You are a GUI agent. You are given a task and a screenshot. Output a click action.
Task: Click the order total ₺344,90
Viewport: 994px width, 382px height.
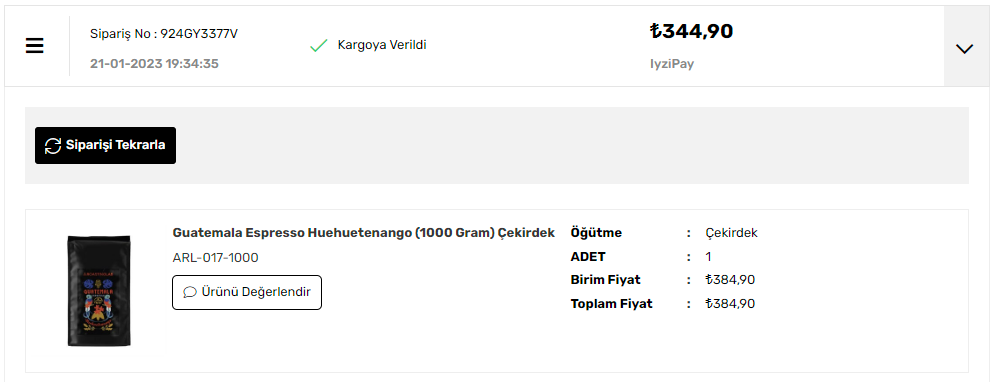[x=692, y=31]
